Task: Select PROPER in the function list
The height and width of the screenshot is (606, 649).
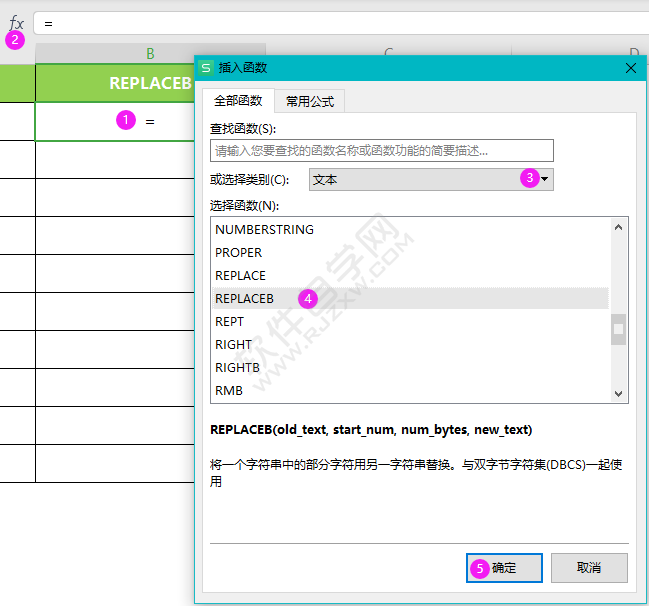Action: click(410, 252)
